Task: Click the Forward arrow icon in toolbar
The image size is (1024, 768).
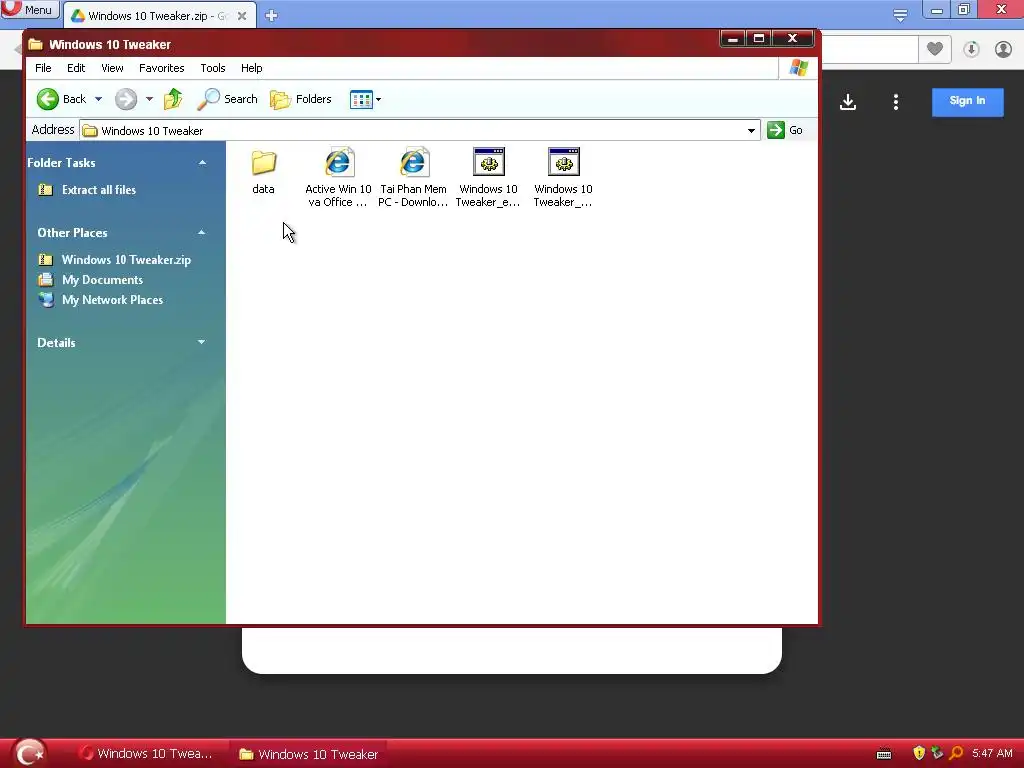Action: click(x=125, y=99)
